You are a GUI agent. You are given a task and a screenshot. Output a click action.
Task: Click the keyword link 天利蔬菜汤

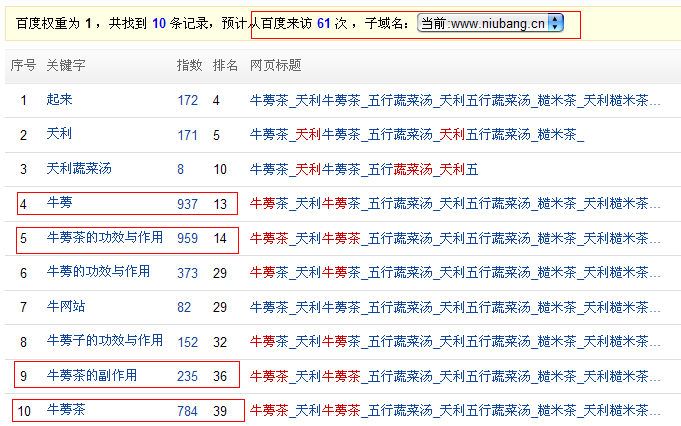[79, 169]
